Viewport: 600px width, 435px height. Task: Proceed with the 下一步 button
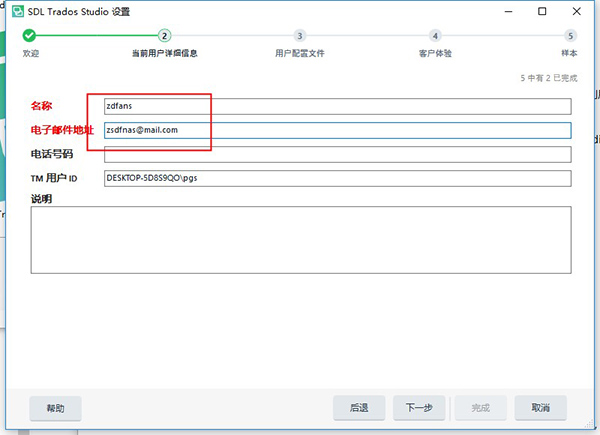pyautogui.click(x=419, y=408)
